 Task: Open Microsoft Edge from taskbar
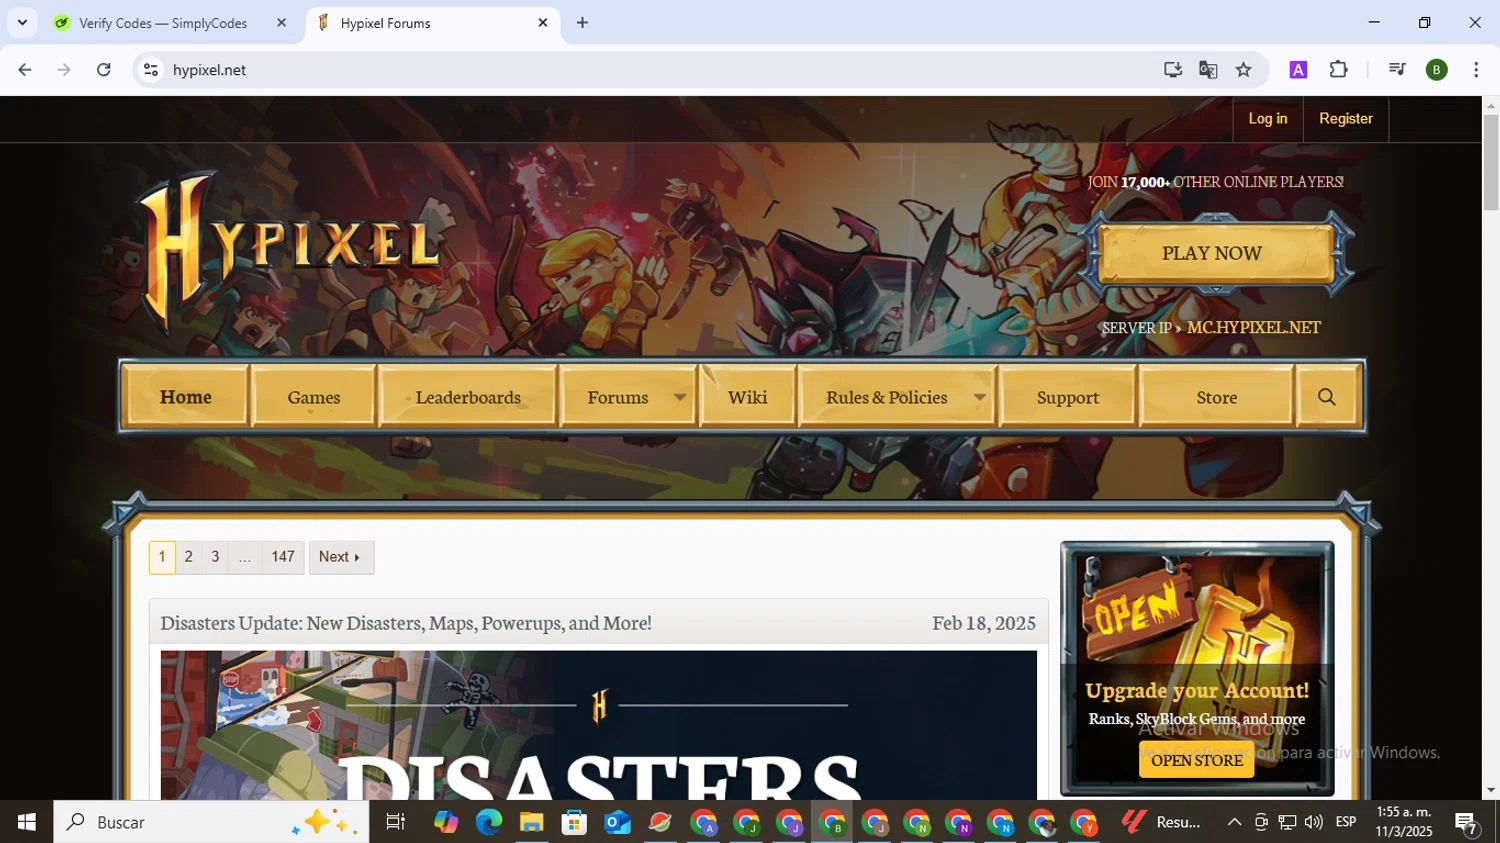(x=488, y=822)
